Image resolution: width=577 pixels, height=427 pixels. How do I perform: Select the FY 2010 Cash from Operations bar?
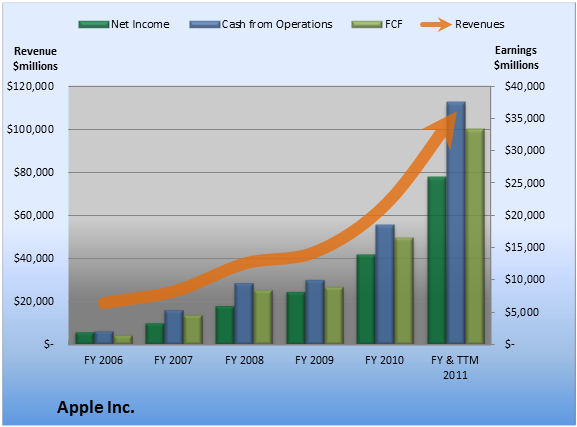click(385, 284)
